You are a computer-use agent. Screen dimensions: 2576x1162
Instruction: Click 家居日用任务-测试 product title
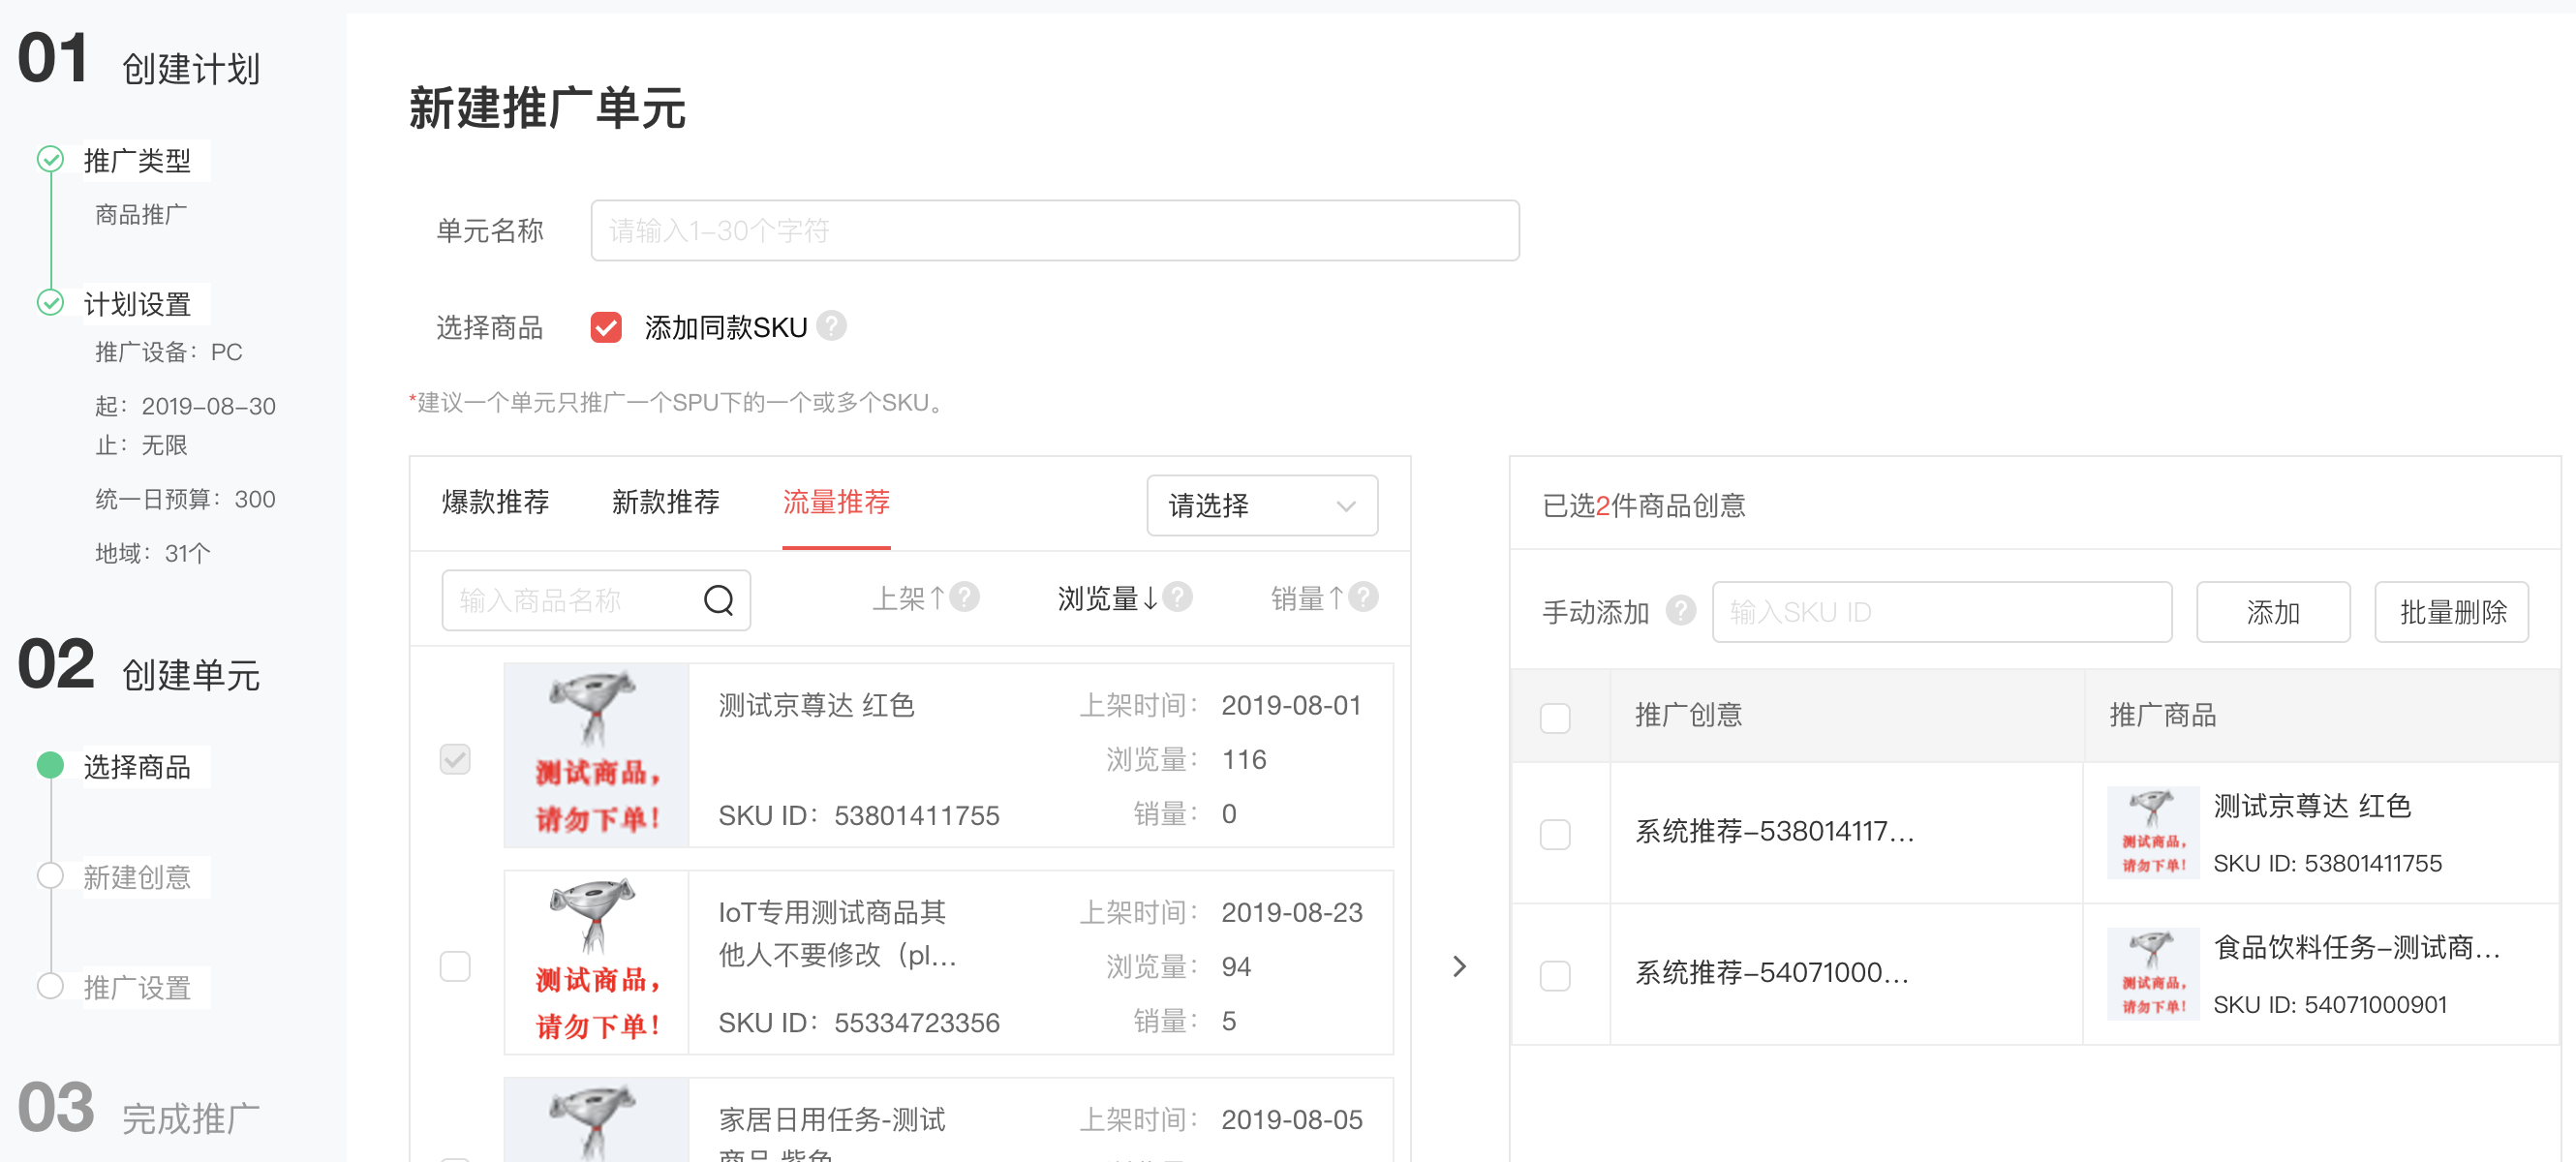pyautogui.click(x=832, y=1119)
